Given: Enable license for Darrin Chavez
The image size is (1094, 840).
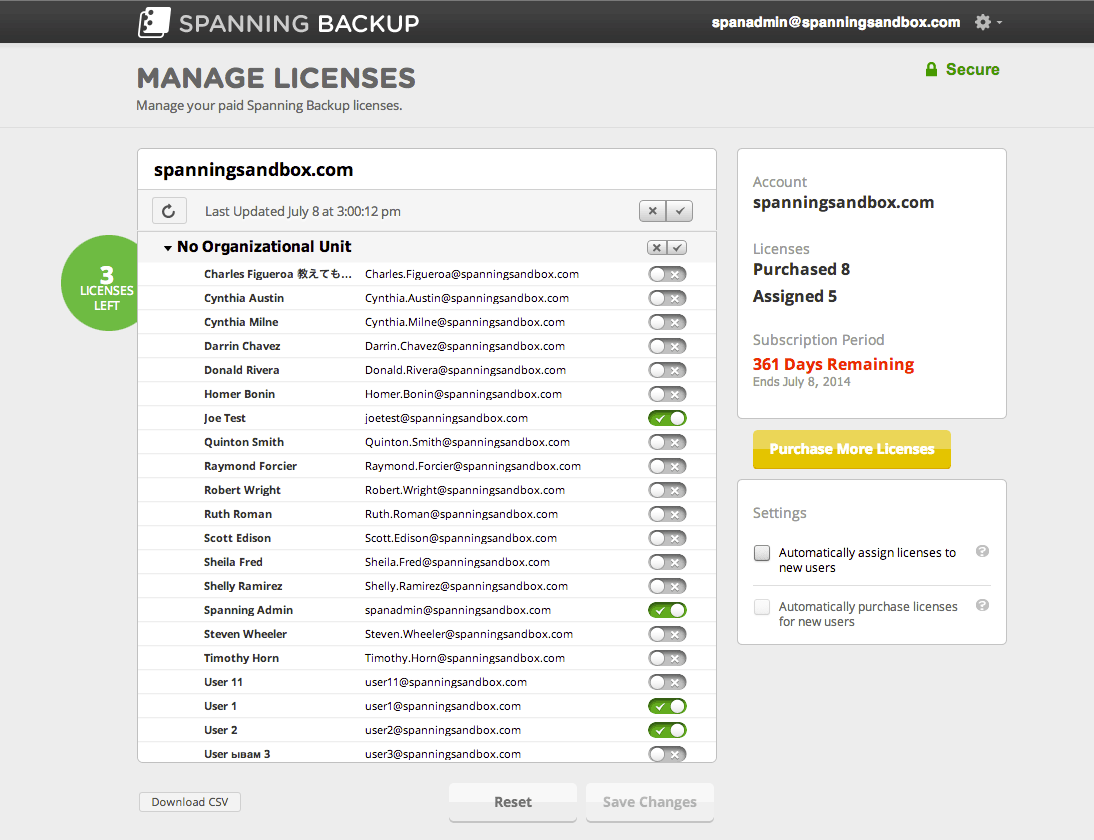Looking at the screenshot, I should click(667, 346).
